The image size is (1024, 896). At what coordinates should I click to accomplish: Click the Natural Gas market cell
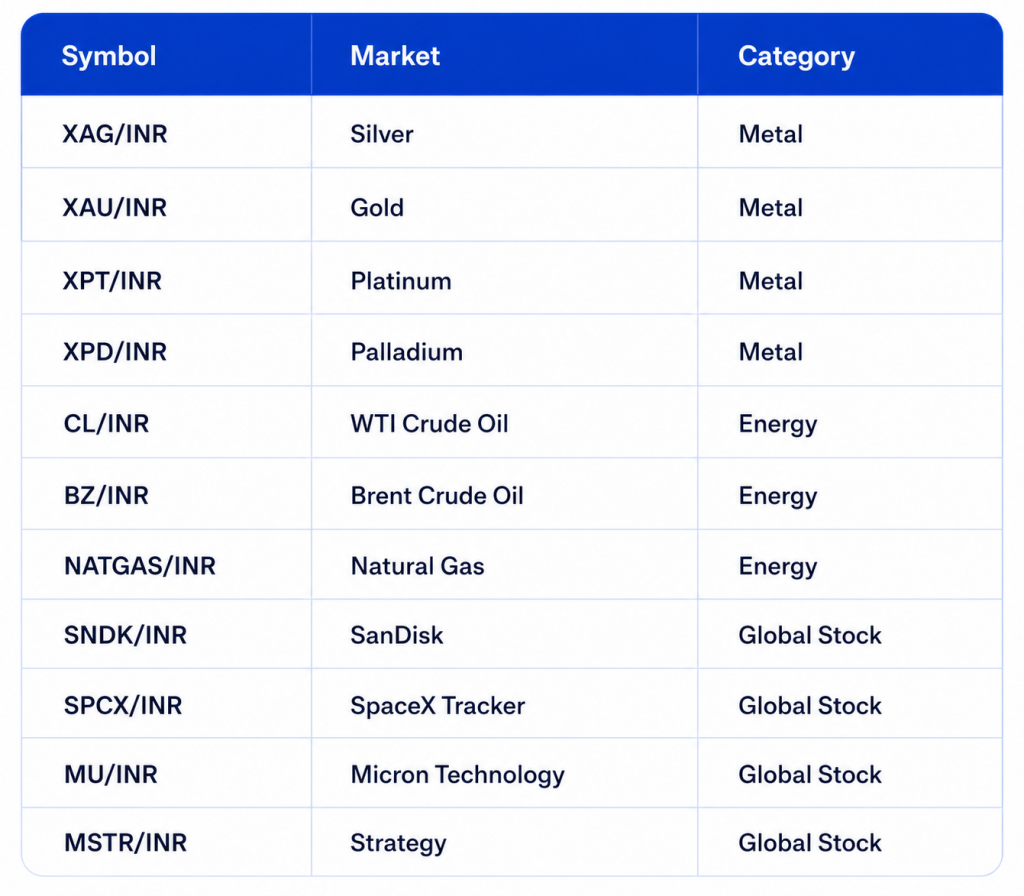(x=417, y=566)
